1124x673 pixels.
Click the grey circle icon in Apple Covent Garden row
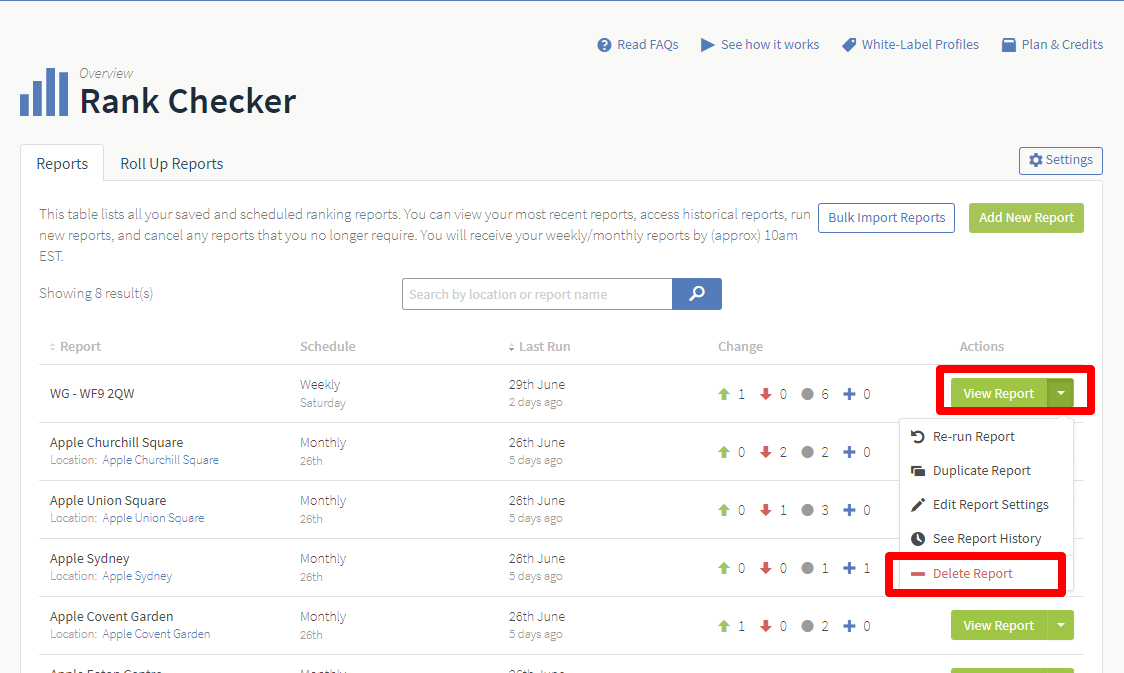tap(807, 626)
